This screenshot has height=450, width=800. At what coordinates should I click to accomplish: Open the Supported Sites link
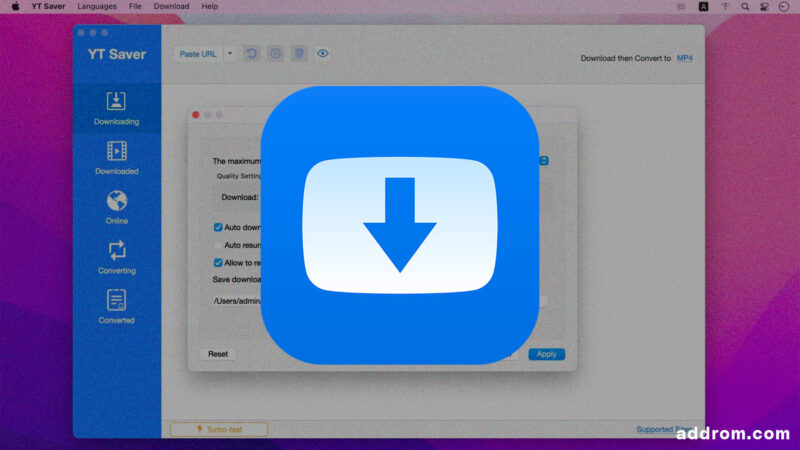point(664,430)
